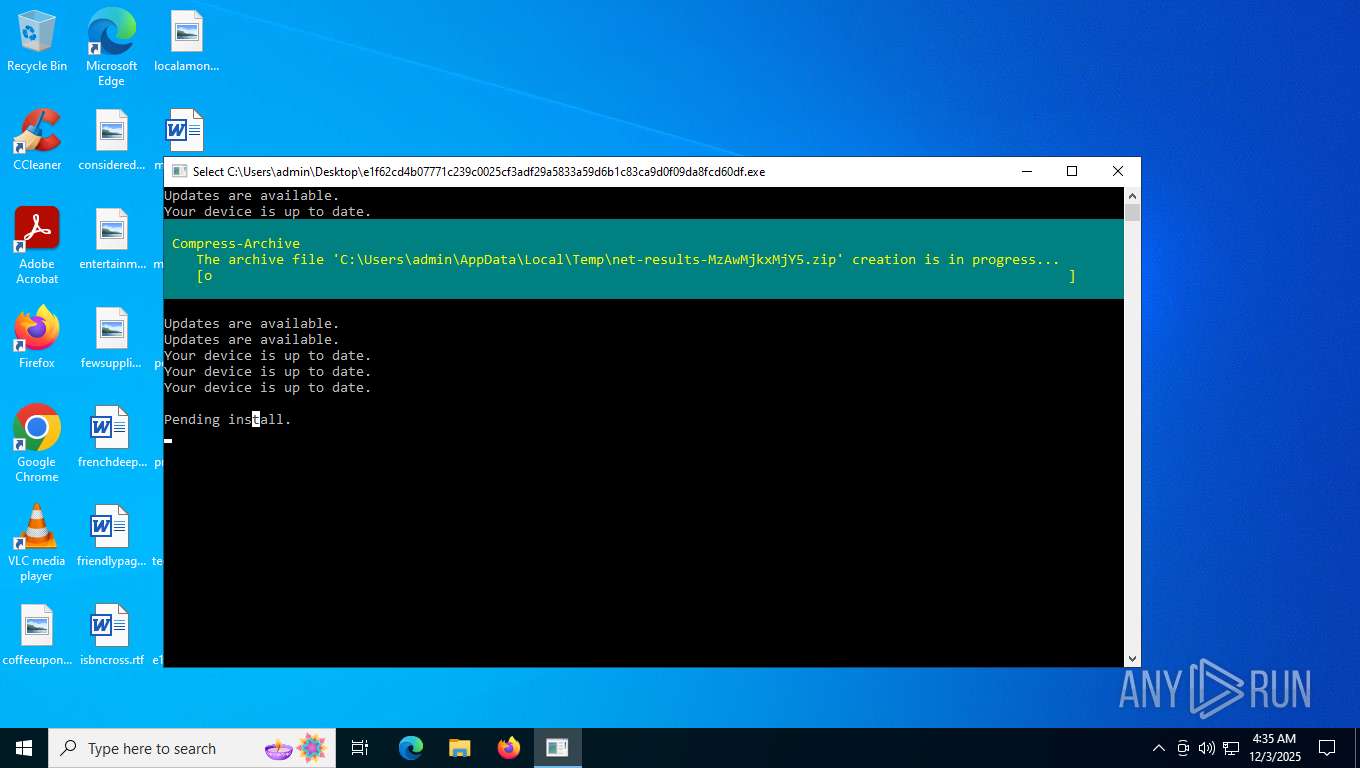This screenshot has height=768, width=1360.
Task: Select the friendlypag Word document icon
Action: (x=111, y=537)
